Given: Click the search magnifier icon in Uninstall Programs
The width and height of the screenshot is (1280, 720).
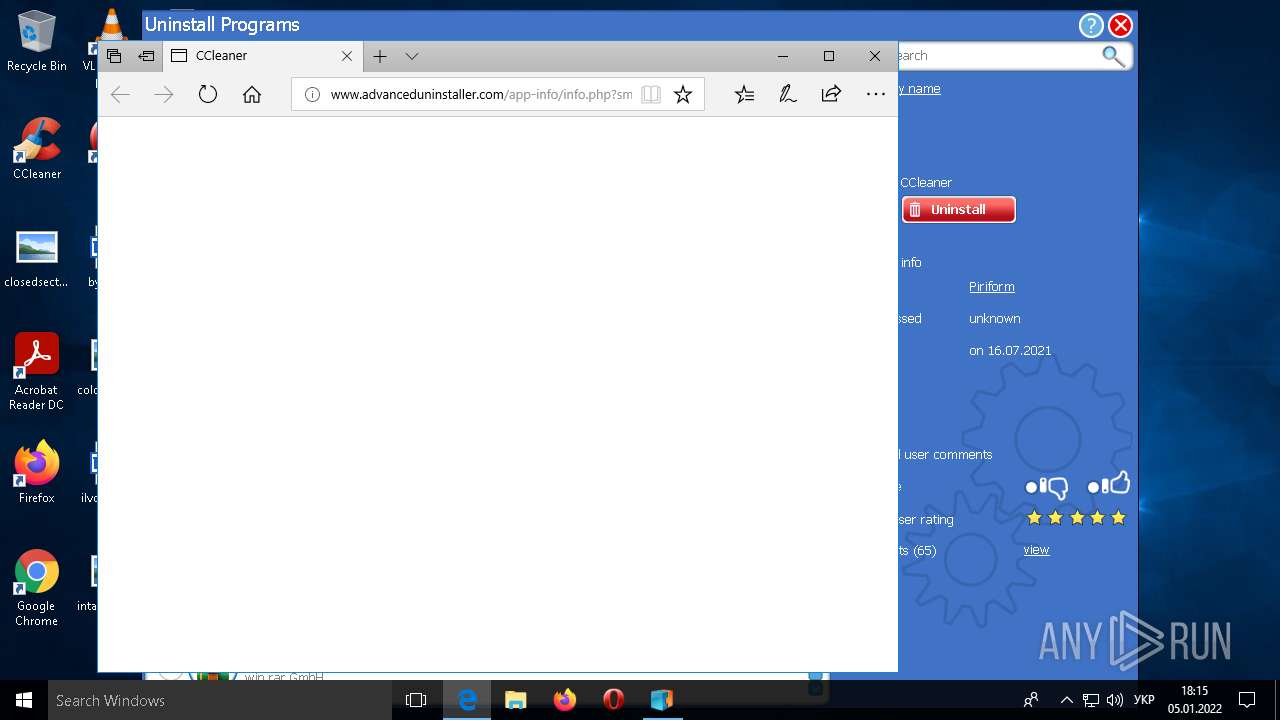Looking at the screenshot, I should point(1113,56).
